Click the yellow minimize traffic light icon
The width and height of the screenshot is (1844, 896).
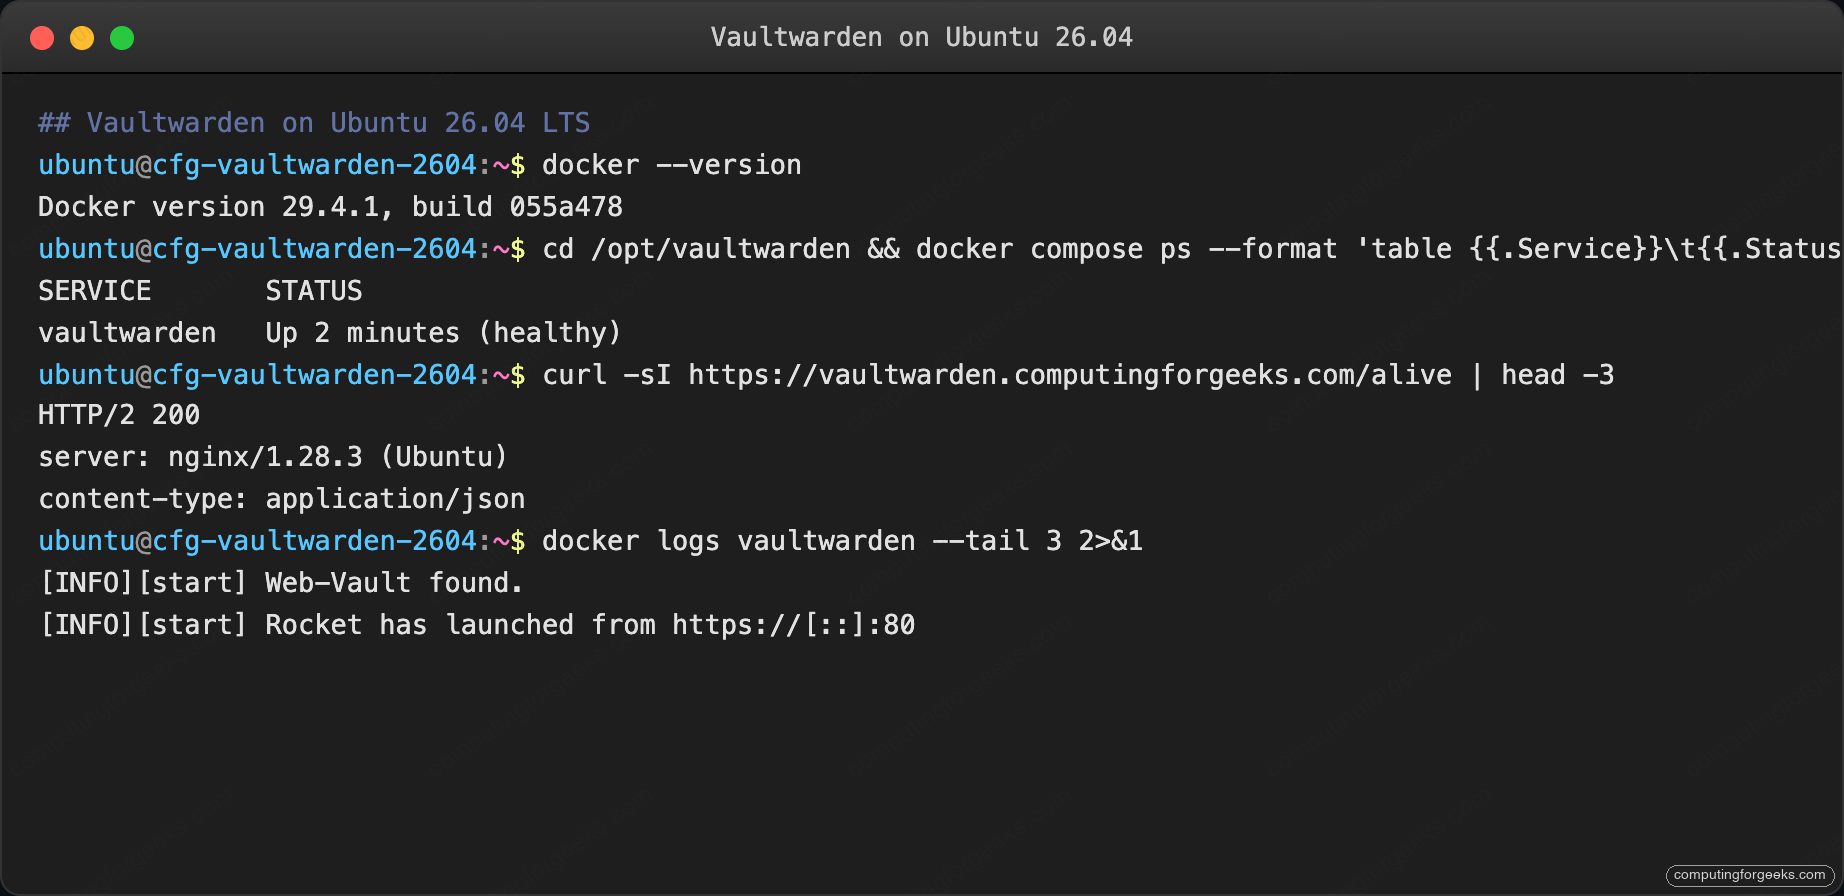82,37
